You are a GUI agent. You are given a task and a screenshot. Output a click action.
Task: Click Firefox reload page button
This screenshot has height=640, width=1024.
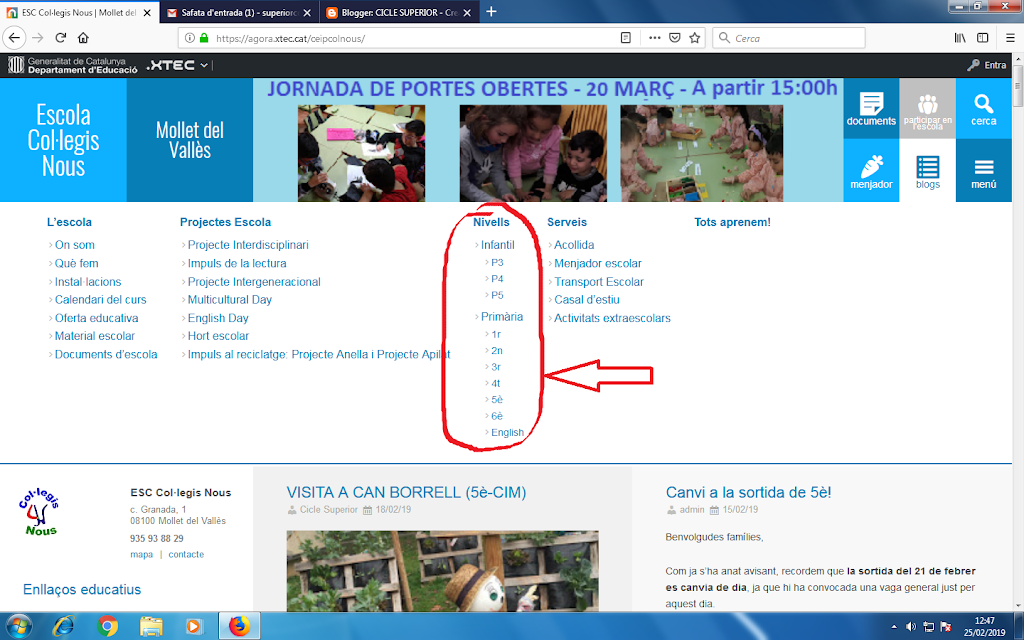click(60, 38)
